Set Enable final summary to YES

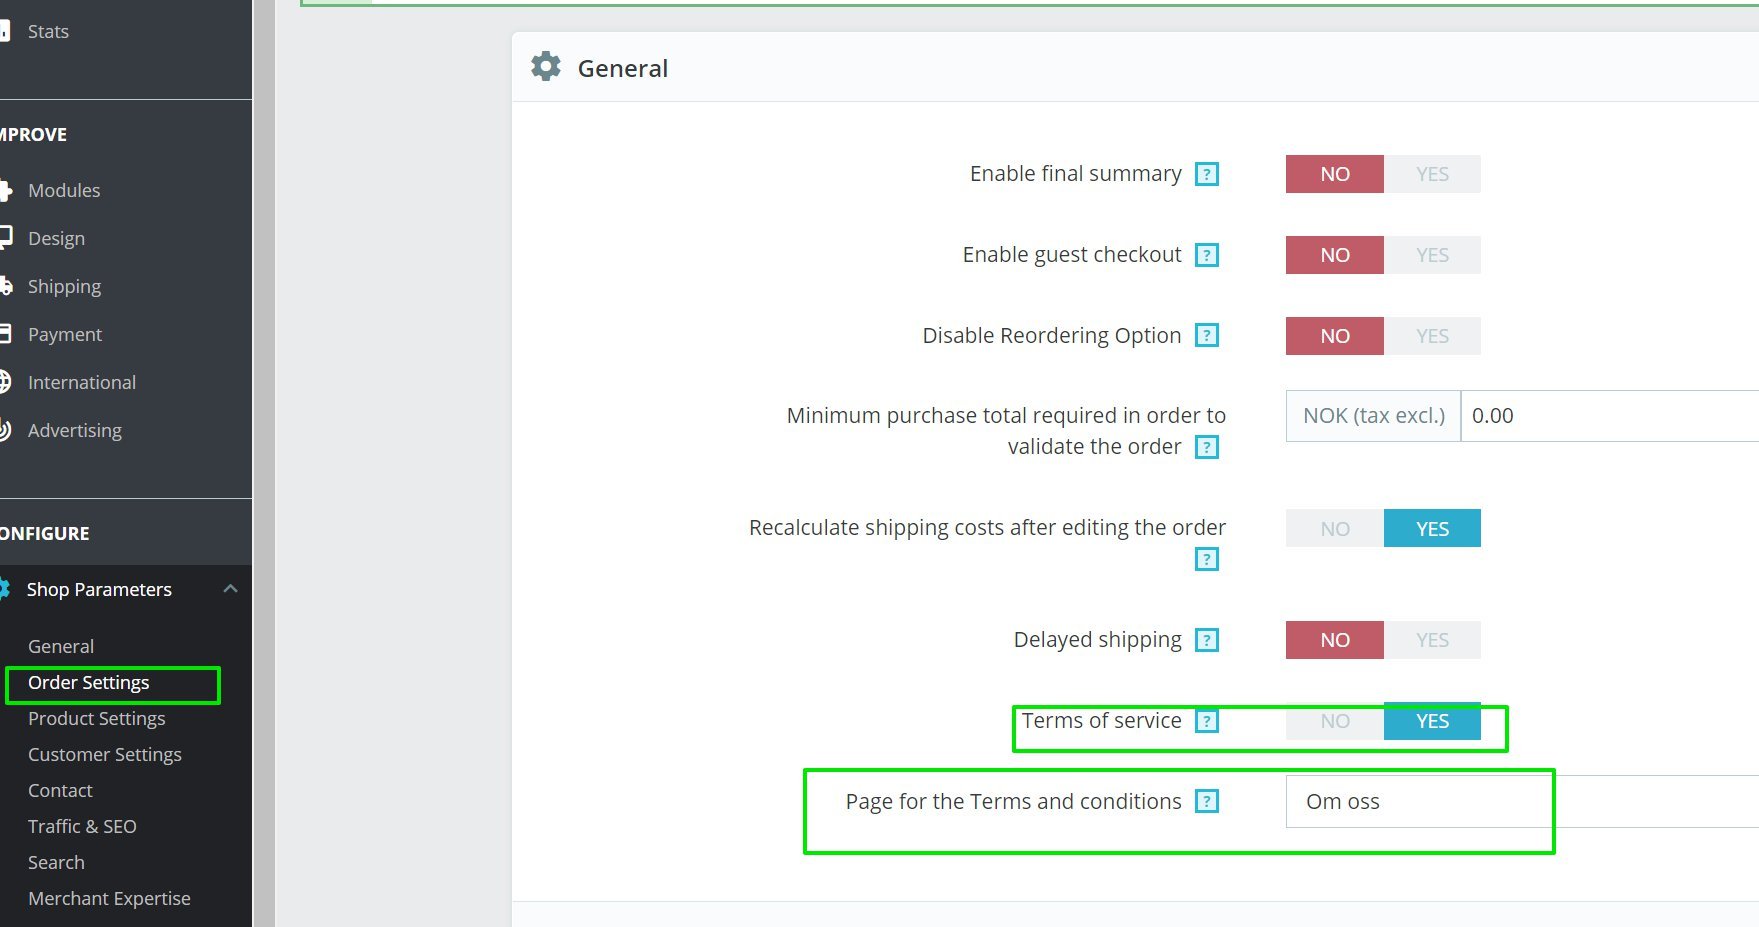[1432, 174]
